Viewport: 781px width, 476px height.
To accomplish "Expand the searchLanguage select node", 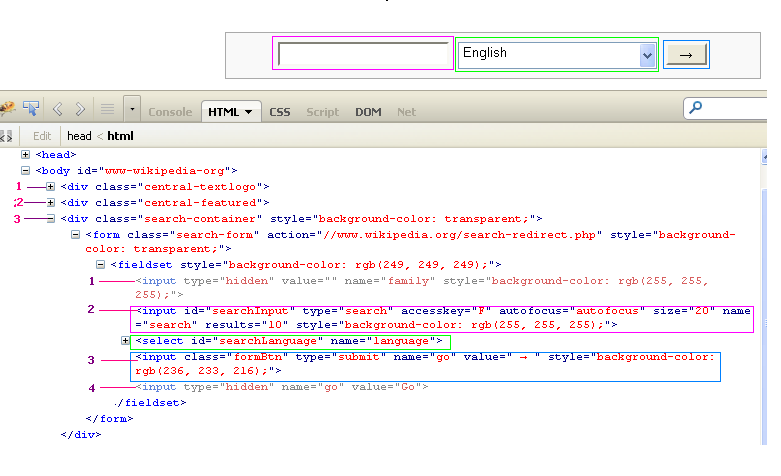I will 125,342.
